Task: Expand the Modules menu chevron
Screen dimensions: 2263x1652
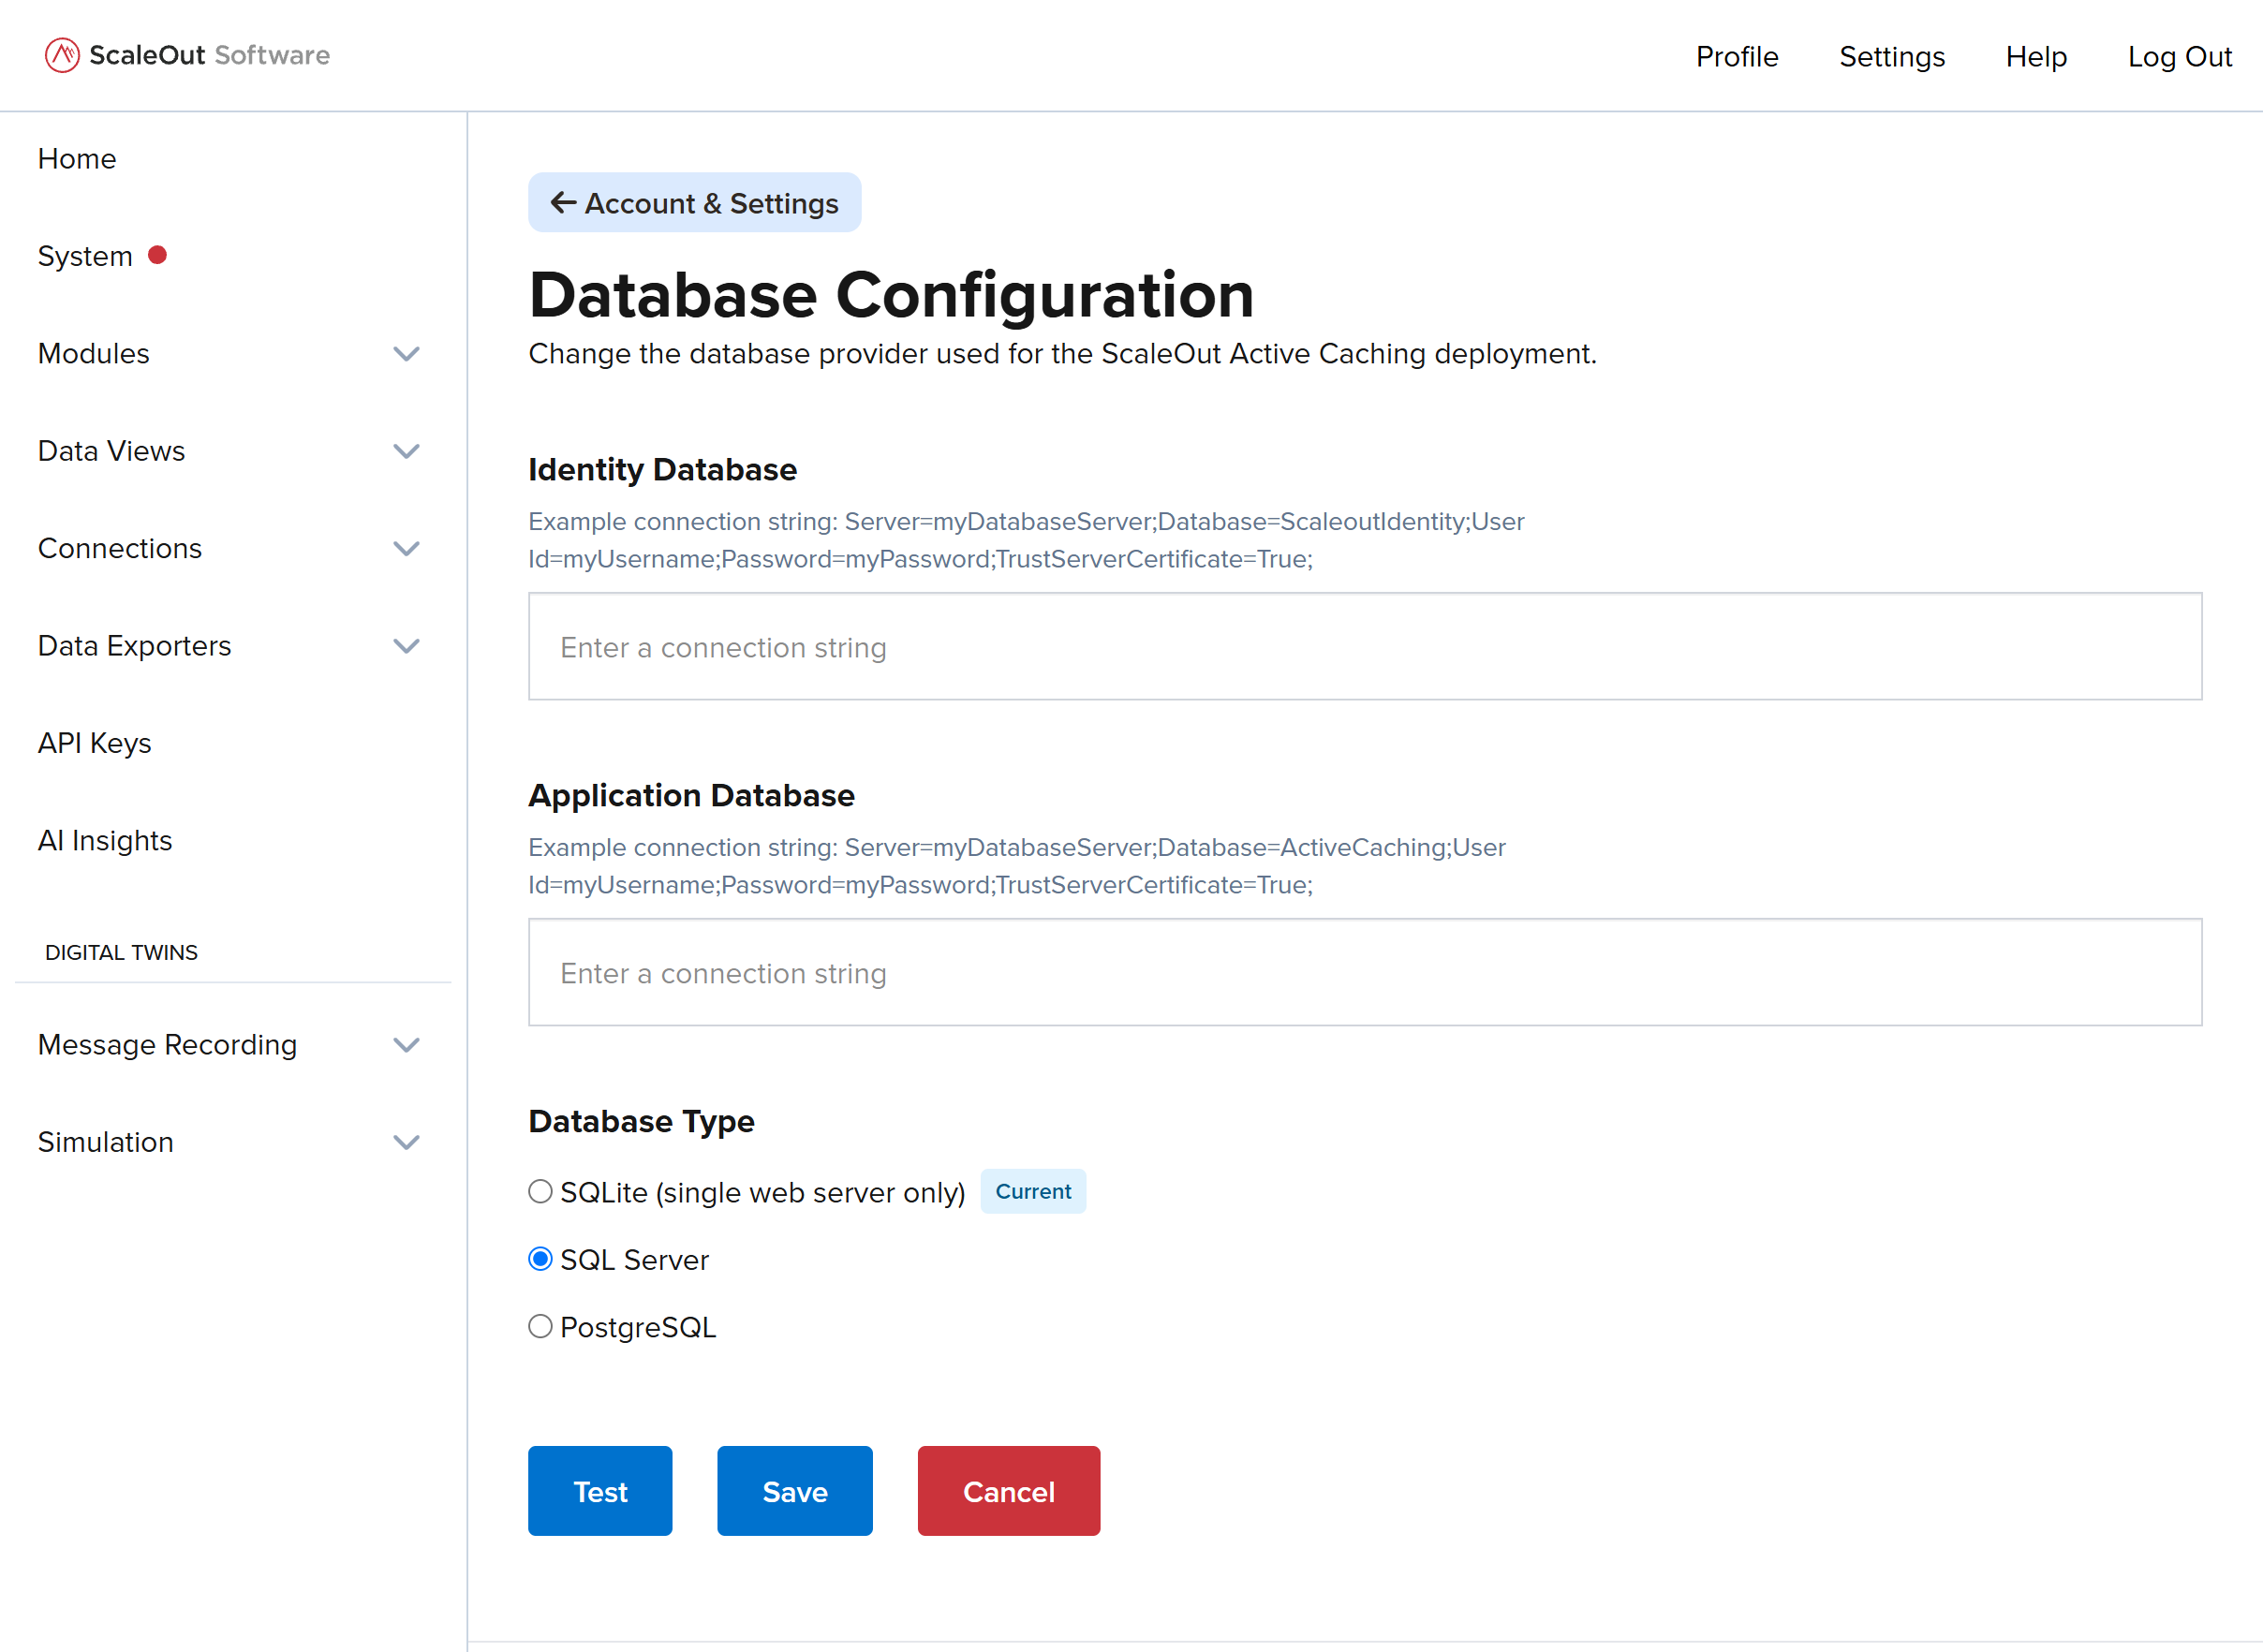Action: [406, 354]
